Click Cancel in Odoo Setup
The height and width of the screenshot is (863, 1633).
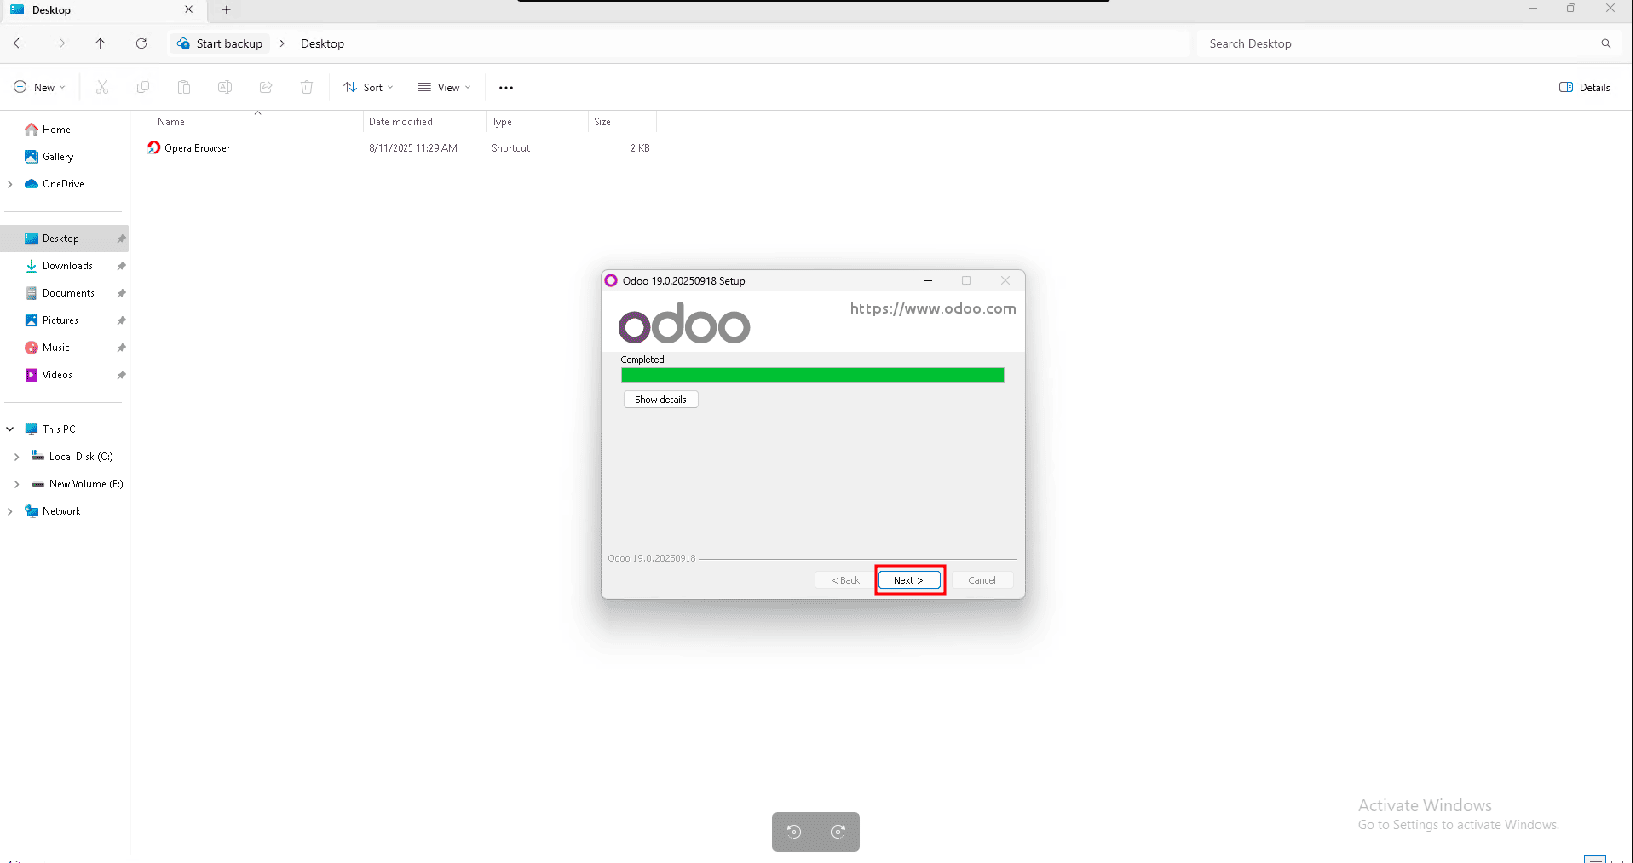(982, 580)
